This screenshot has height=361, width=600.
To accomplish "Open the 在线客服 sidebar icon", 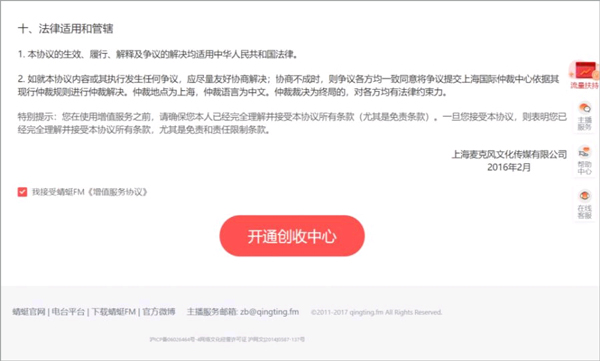I will pos(584,204).
